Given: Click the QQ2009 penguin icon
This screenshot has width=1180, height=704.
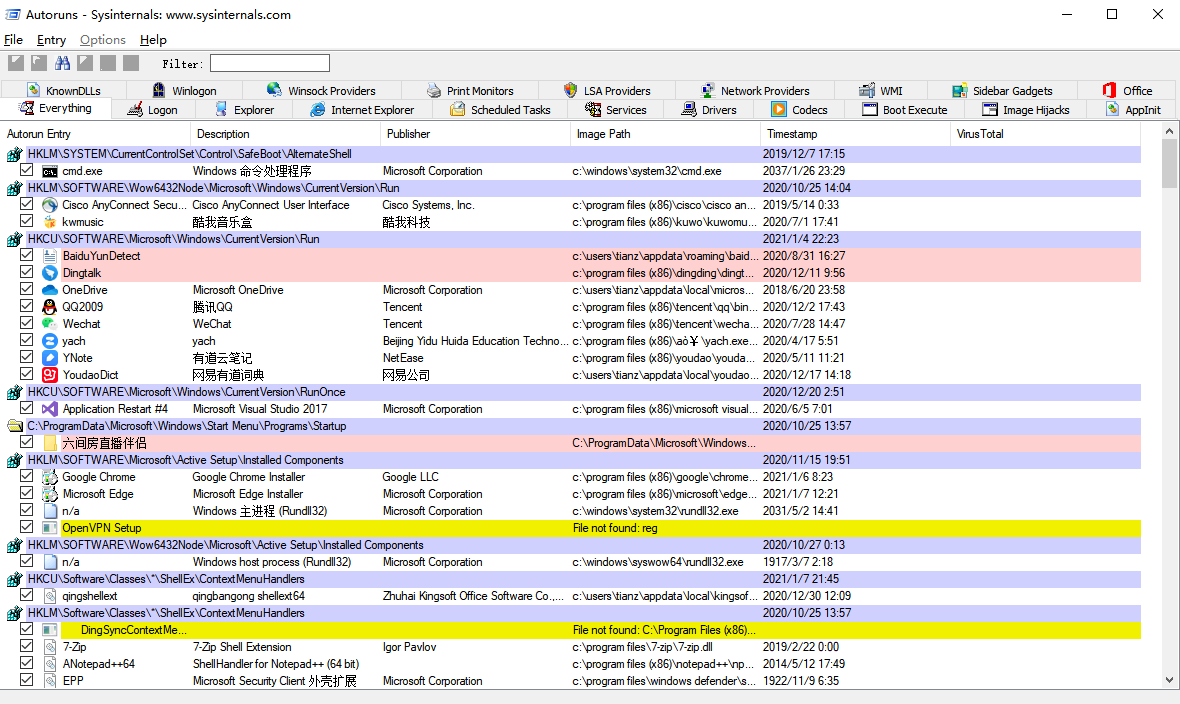Looking at the screenshot, I should [50, 307].
